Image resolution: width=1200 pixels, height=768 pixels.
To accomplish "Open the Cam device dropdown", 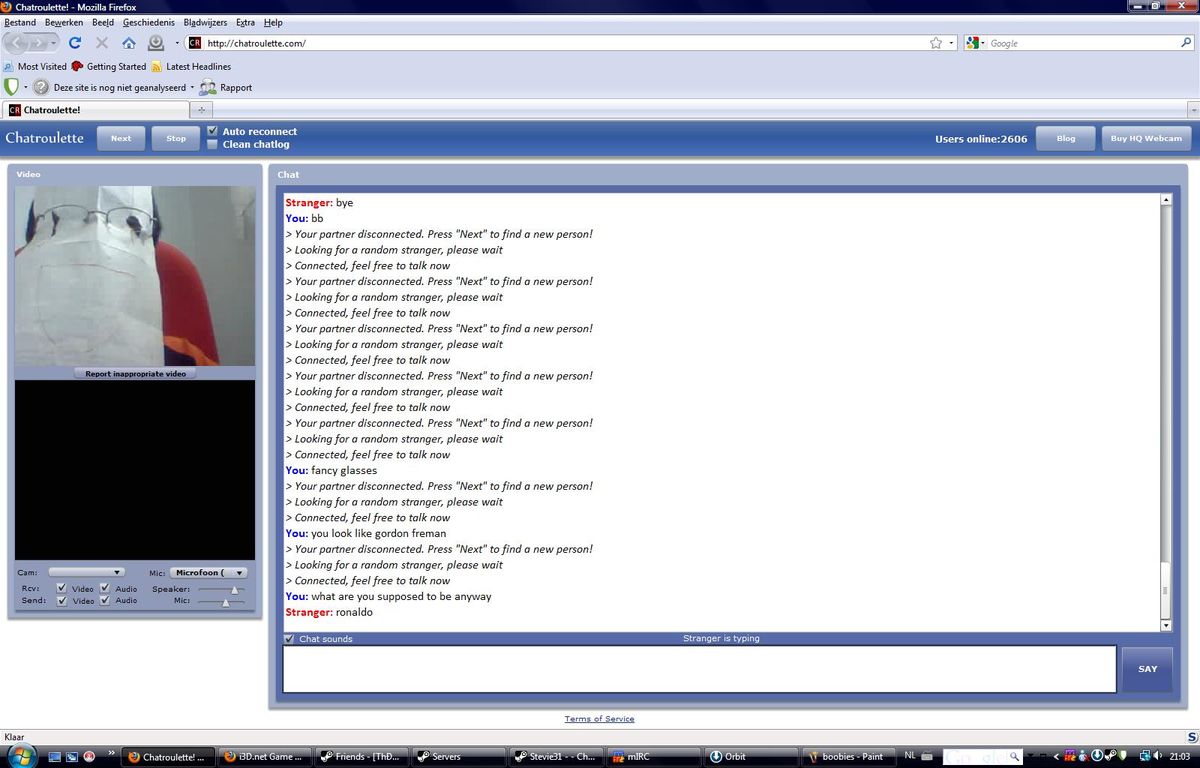I will (86, 573).
